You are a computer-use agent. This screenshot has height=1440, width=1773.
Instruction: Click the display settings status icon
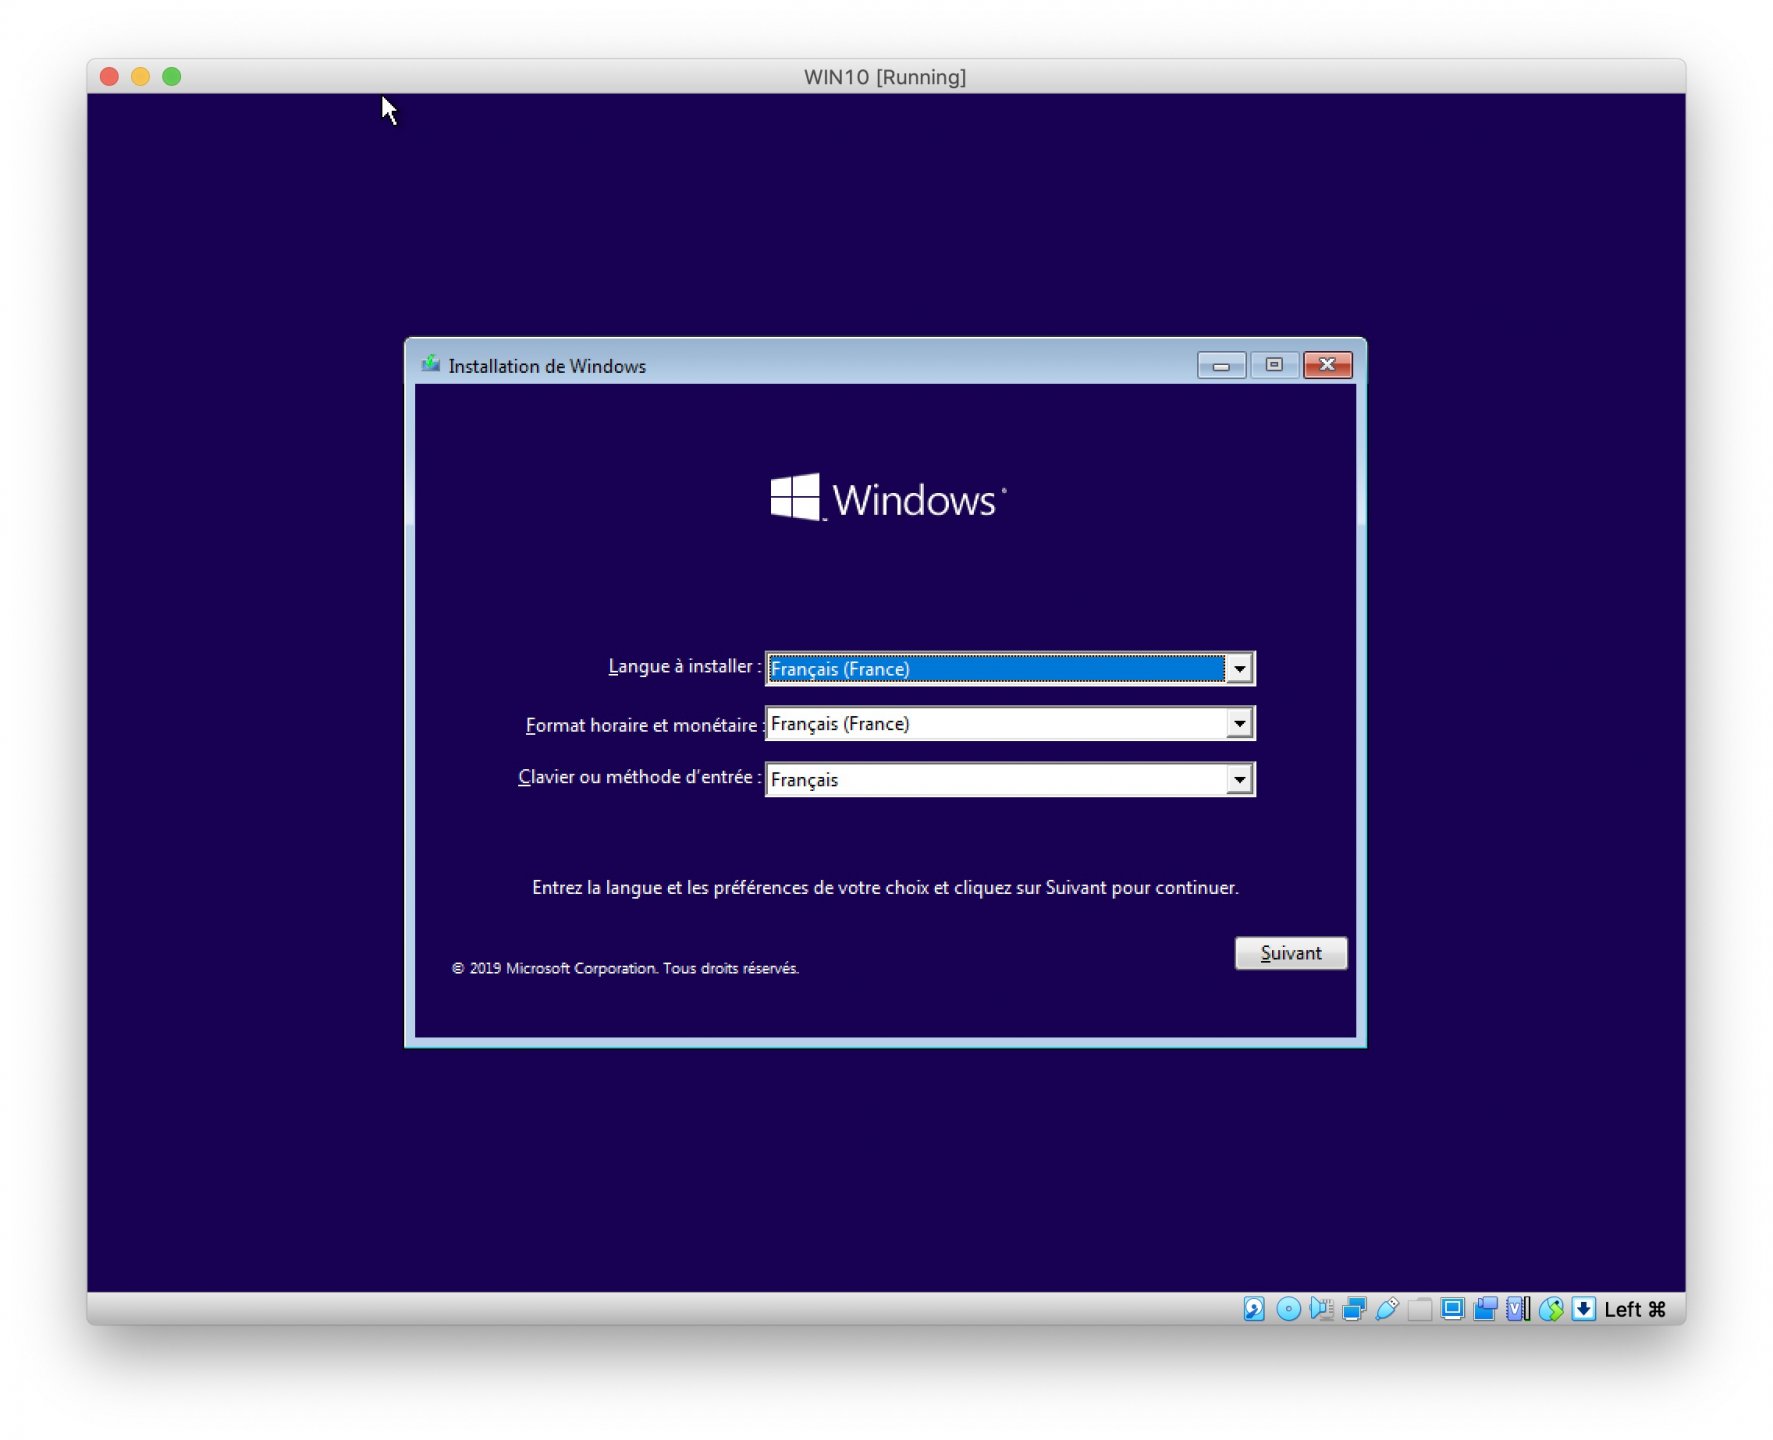click(x=1452, y=1308)
